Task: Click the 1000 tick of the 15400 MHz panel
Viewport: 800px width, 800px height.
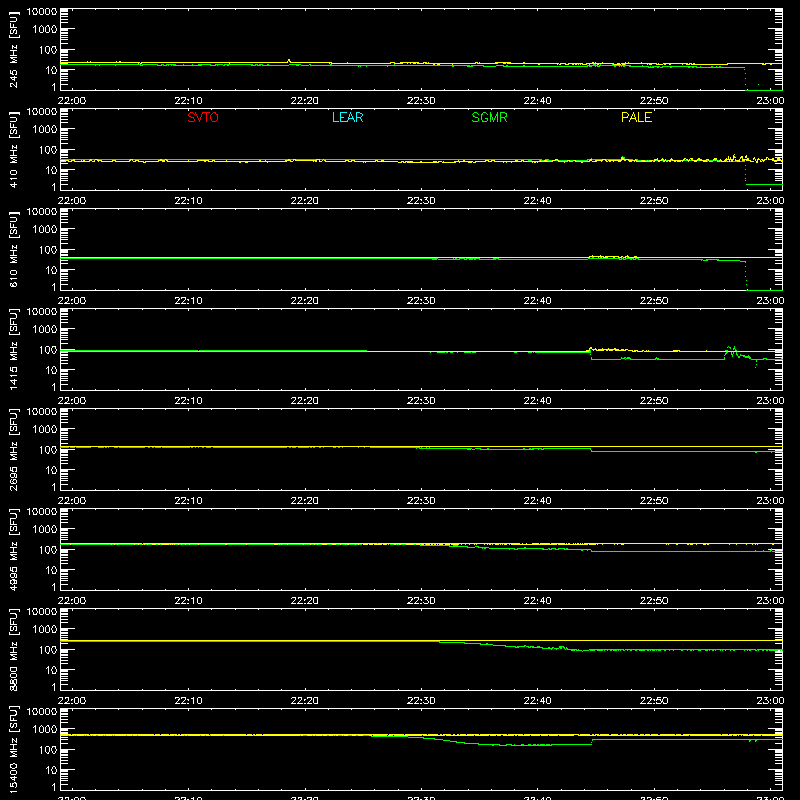Action: 45,730
